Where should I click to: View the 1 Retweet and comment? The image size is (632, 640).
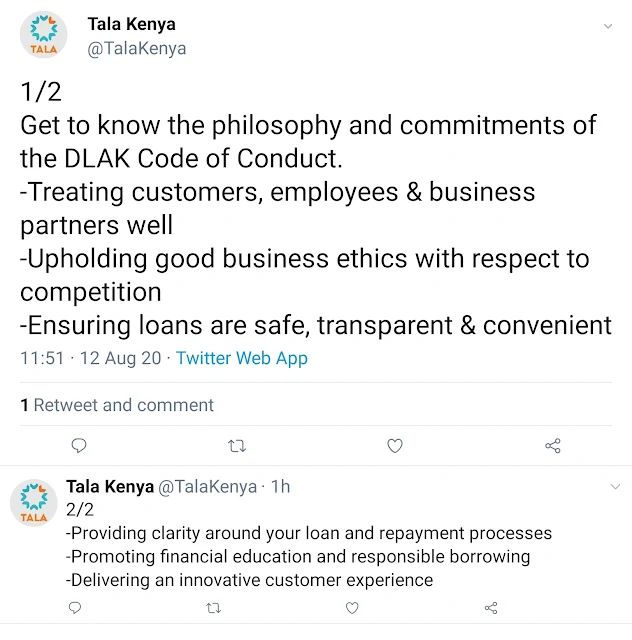tap(117, 405)
